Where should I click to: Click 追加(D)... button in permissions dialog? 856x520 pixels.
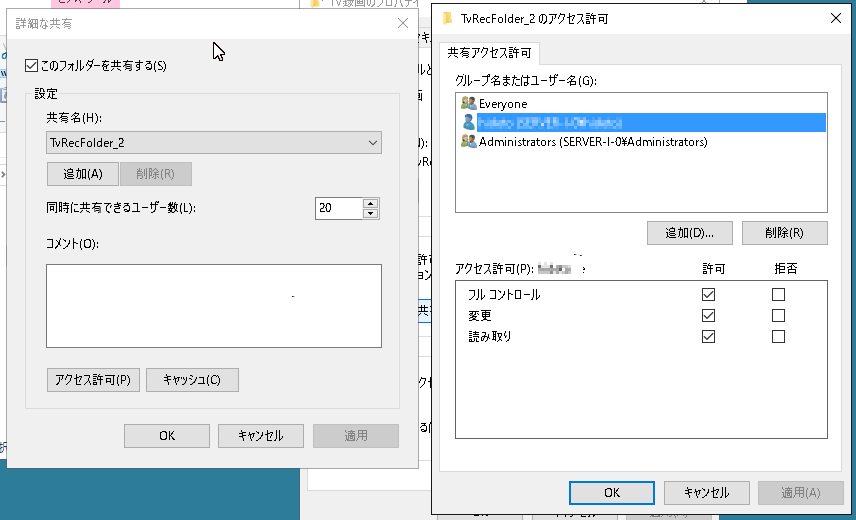click(689, 233)
